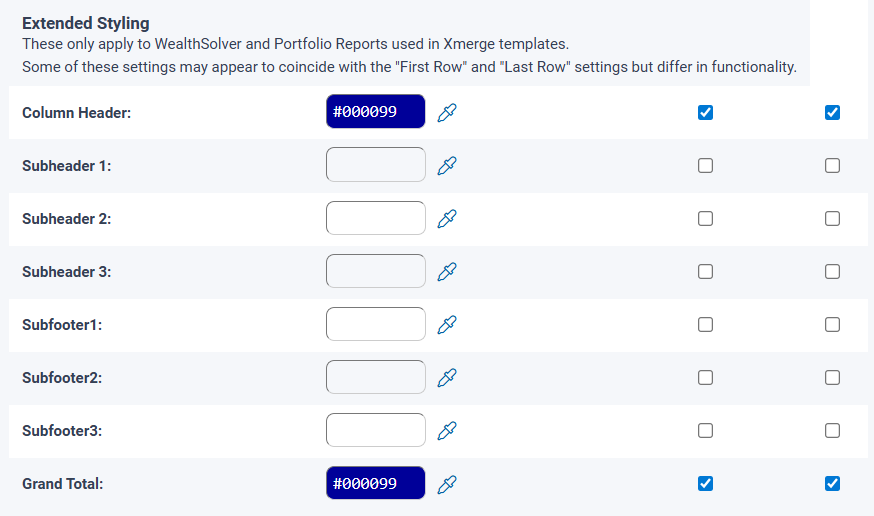Focus the Subheader 2 color input box
This screenshot has width=874, height=516.
pyautogui.click(x=376, y=218)
